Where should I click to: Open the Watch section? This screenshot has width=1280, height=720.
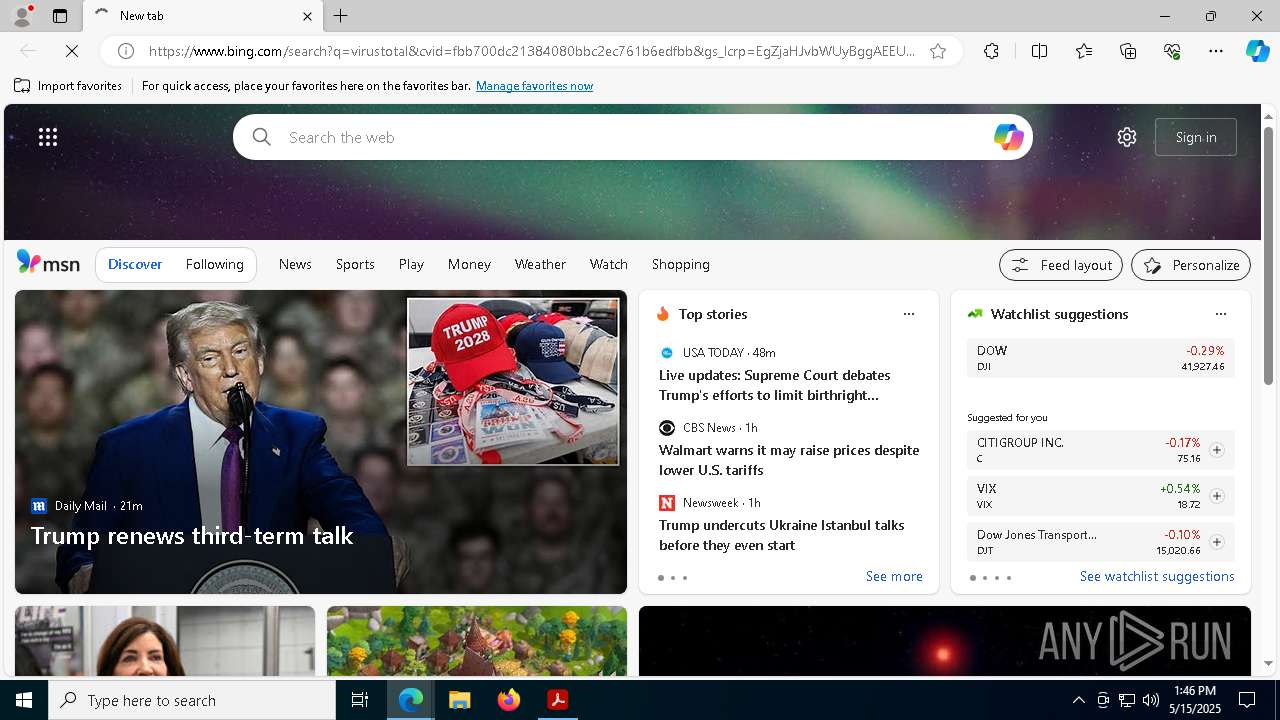609,264
